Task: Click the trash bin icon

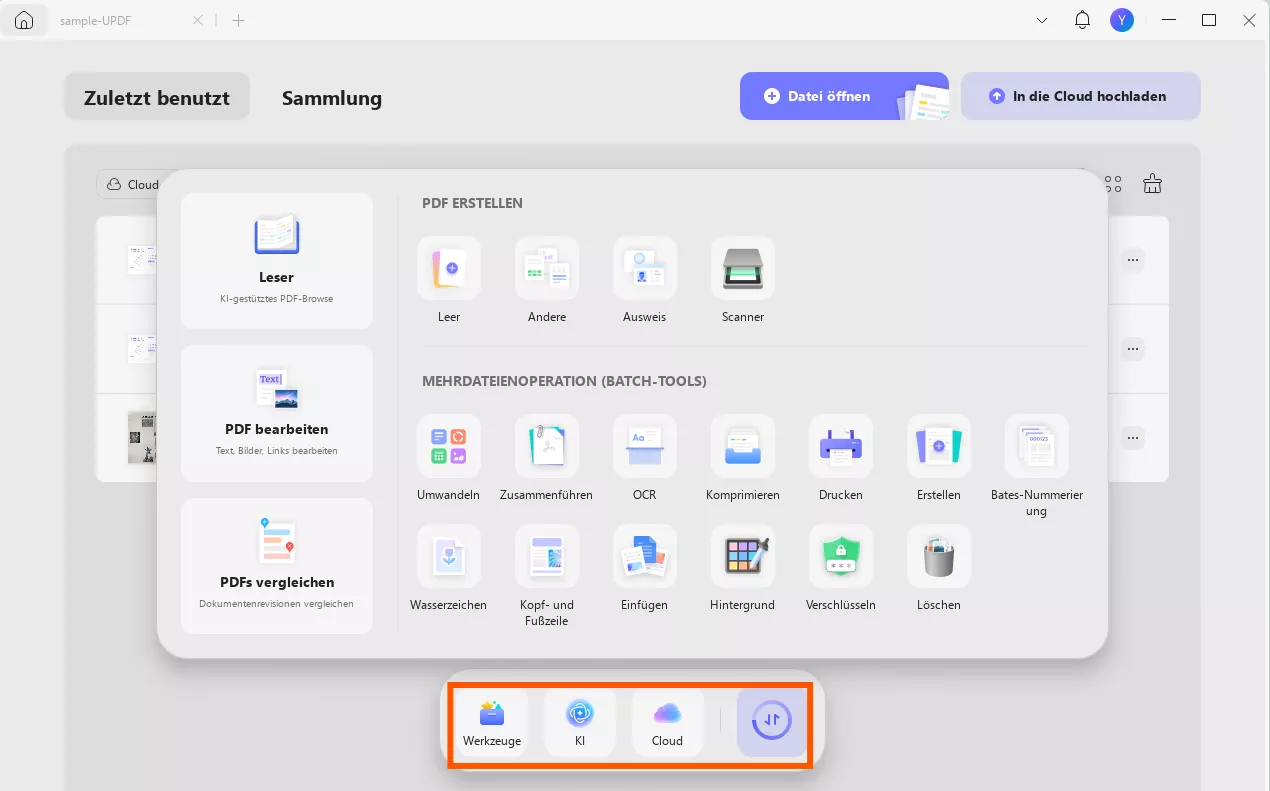Action: point(1153,184)
